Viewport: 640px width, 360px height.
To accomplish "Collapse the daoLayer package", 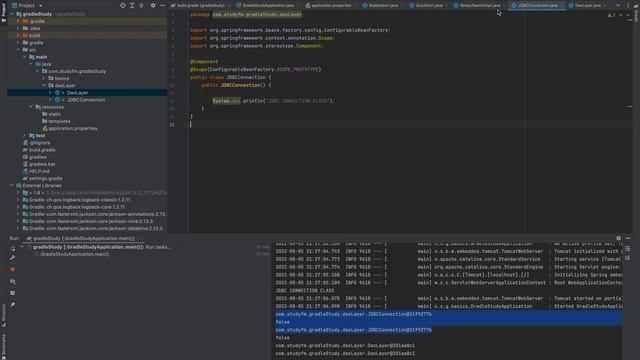I will [44, 85].
